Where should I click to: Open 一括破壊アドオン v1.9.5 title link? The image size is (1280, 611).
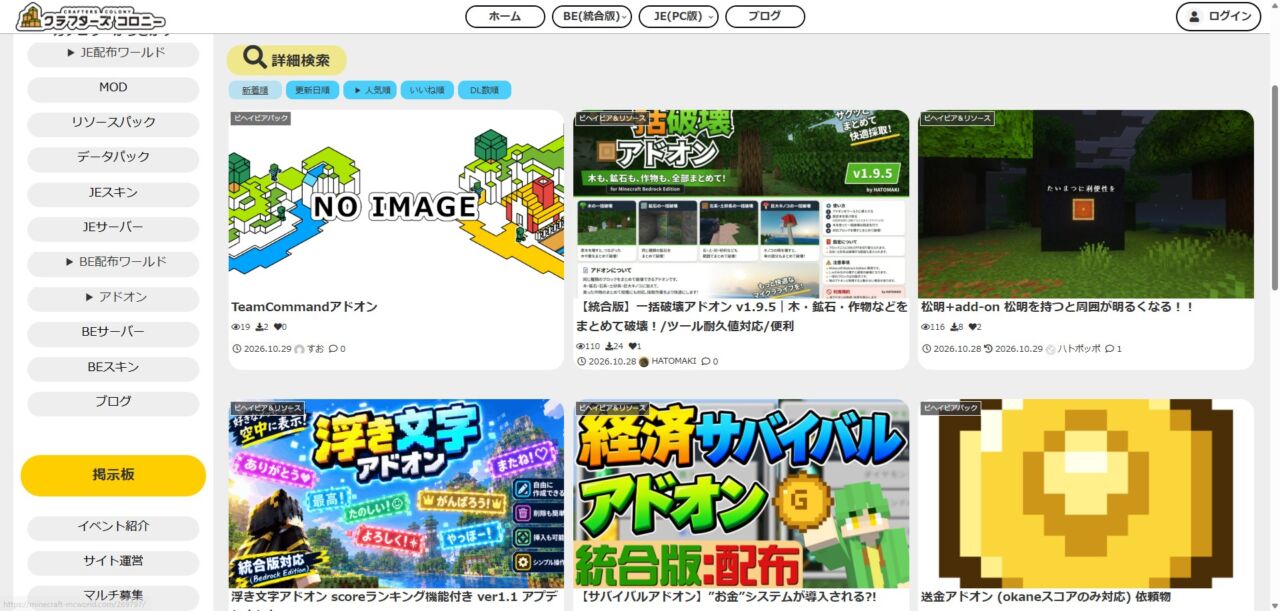pos(741,316)
